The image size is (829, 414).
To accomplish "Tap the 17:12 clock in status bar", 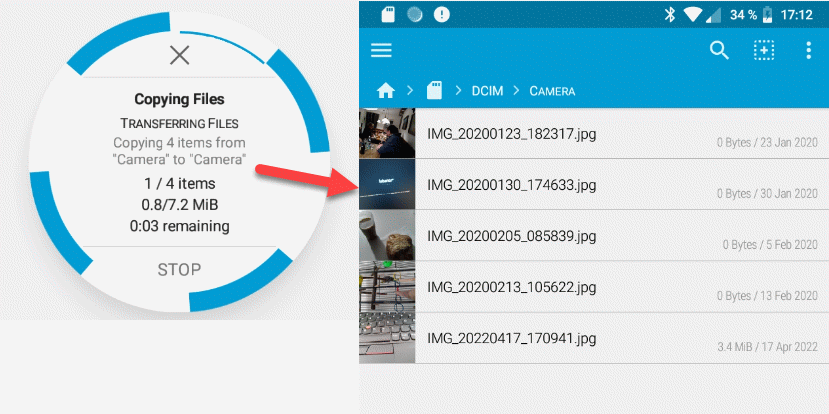I will pos(796,15).
